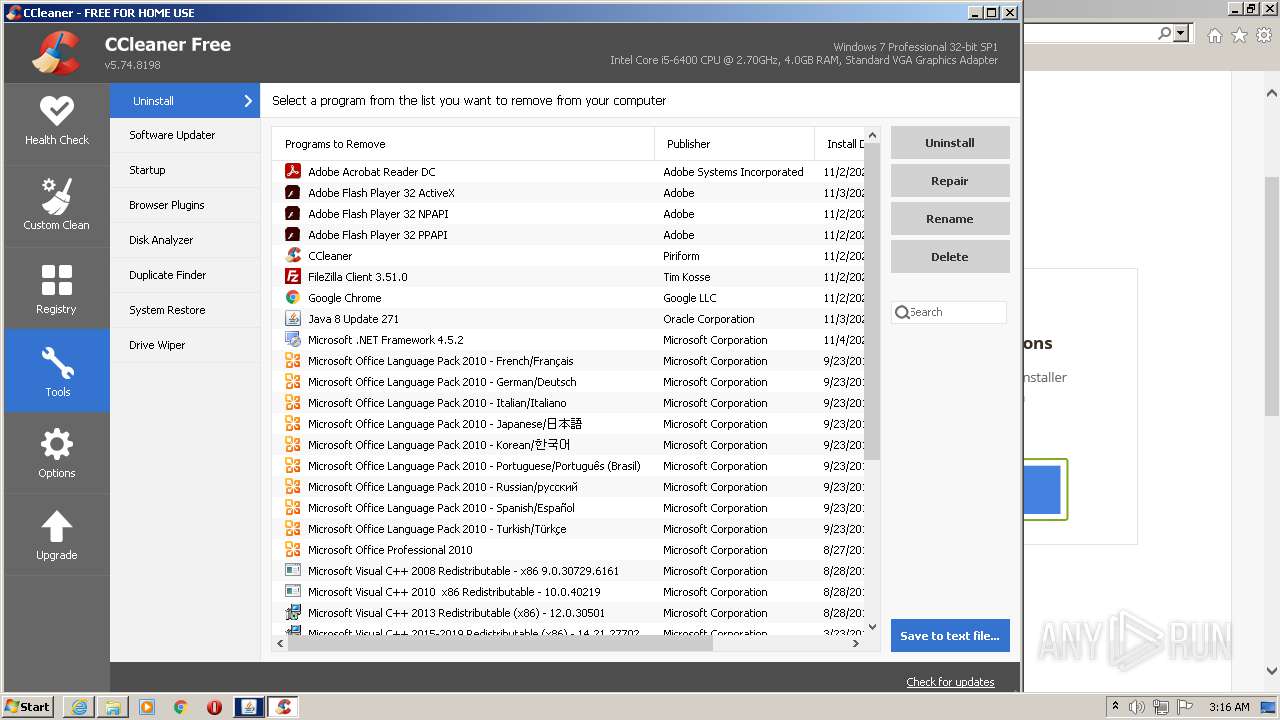1280x720 pixels.
Task: Click Adobe Acrobat Reader DC icon
Action: 293,171
